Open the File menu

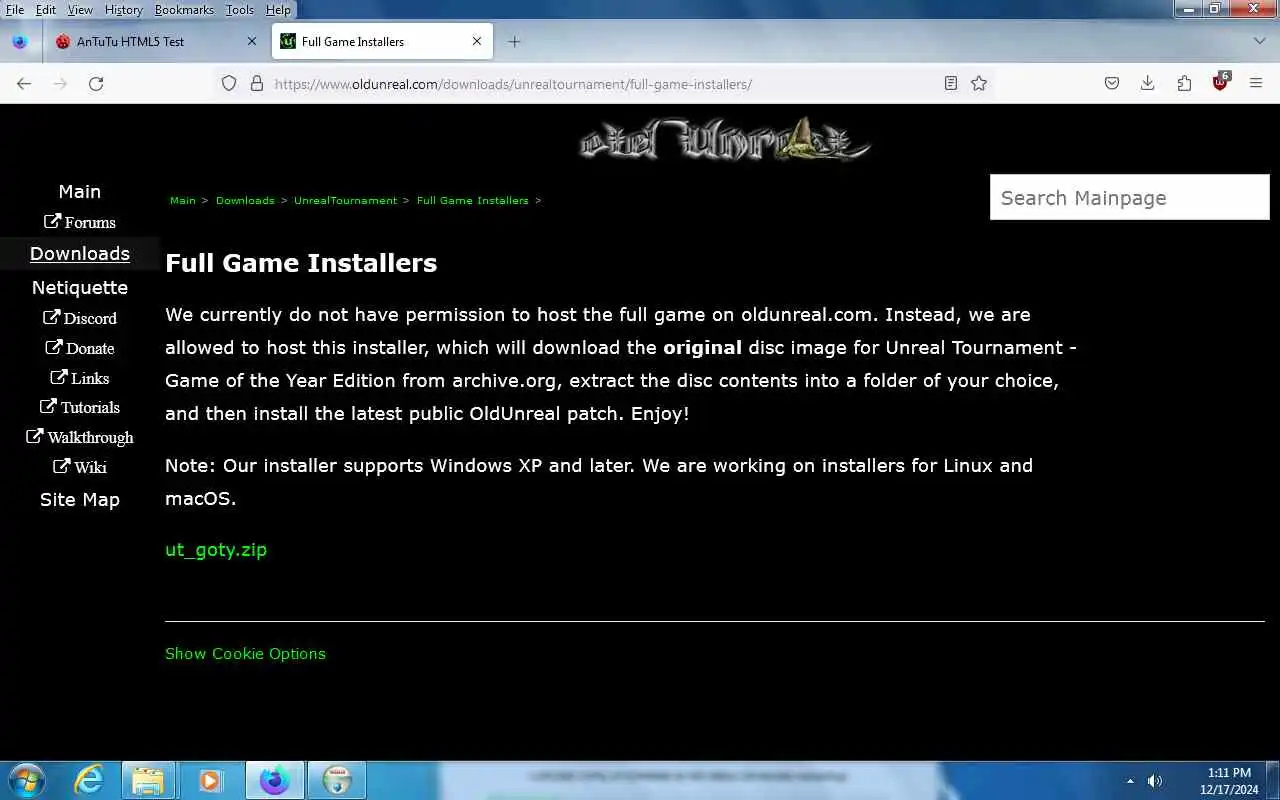click(x=15, y=10)
